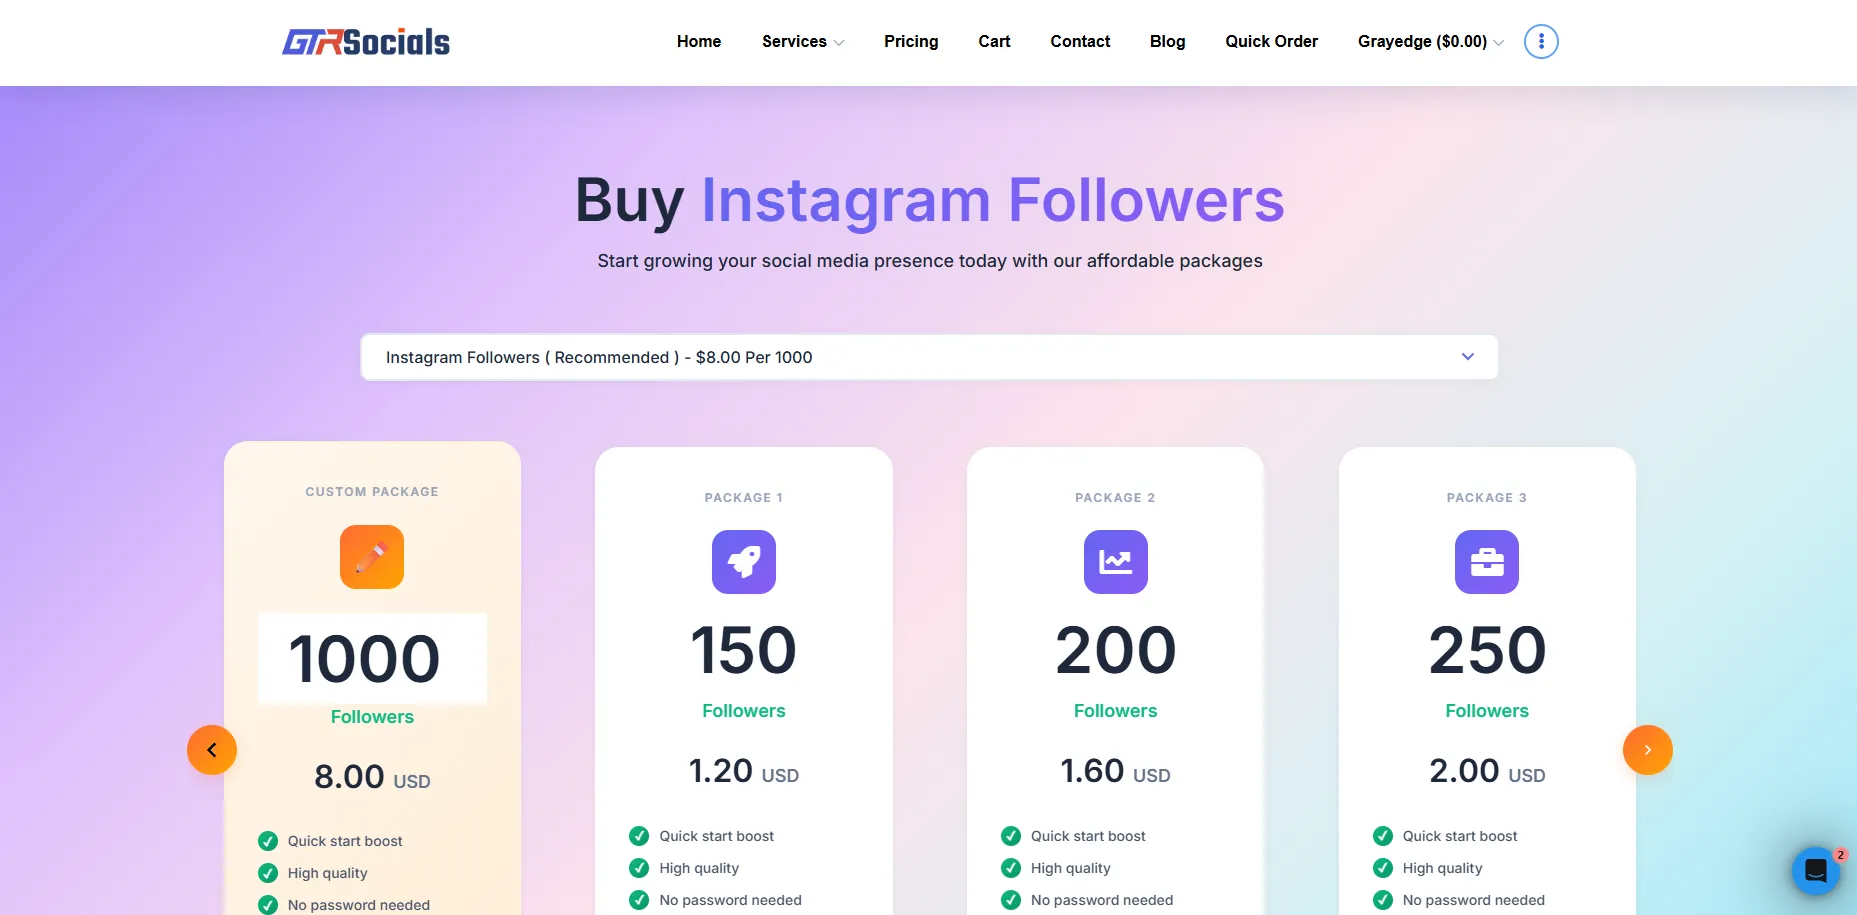This screenshot has height=915, width=1857.
Task: Edit the custom followers amount field
Action: pyautogui.click(x=371, y=658)
